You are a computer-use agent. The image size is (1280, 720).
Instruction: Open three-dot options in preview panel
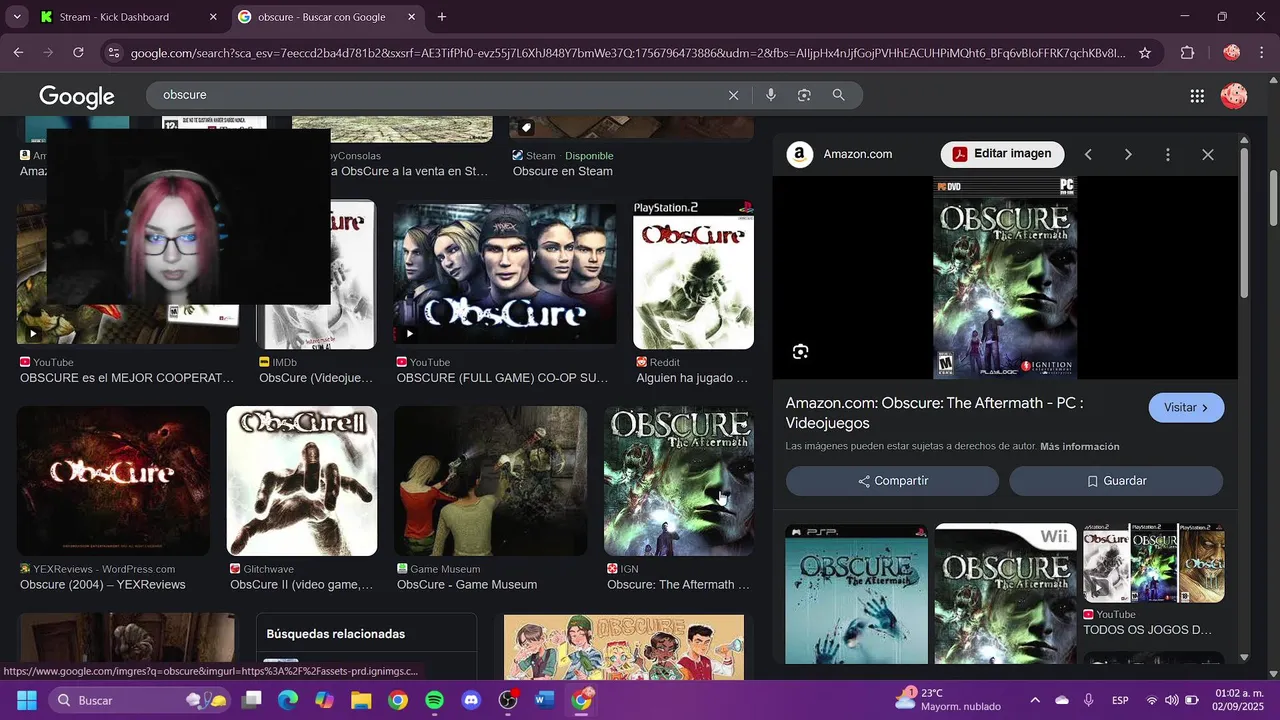click(x=1167, y=154)
